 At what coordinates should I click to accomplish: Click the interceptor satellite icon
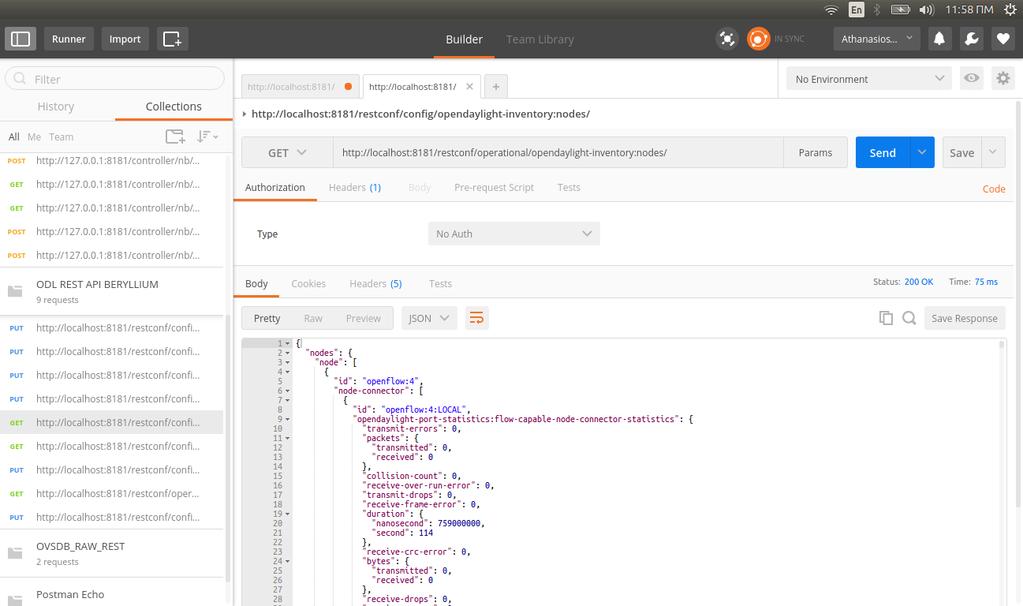pos(726,39)
